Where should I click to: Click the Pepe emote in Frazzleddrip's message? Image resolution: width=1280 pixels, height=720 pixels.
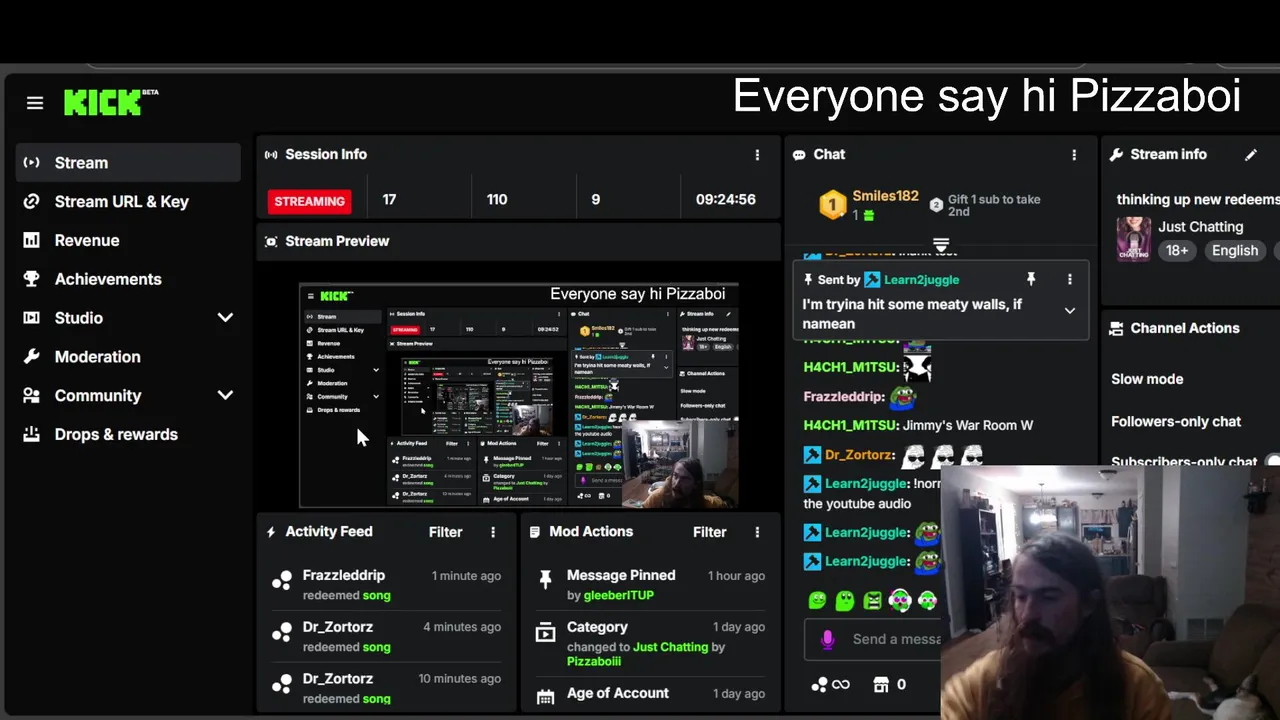tap(903, 397)
